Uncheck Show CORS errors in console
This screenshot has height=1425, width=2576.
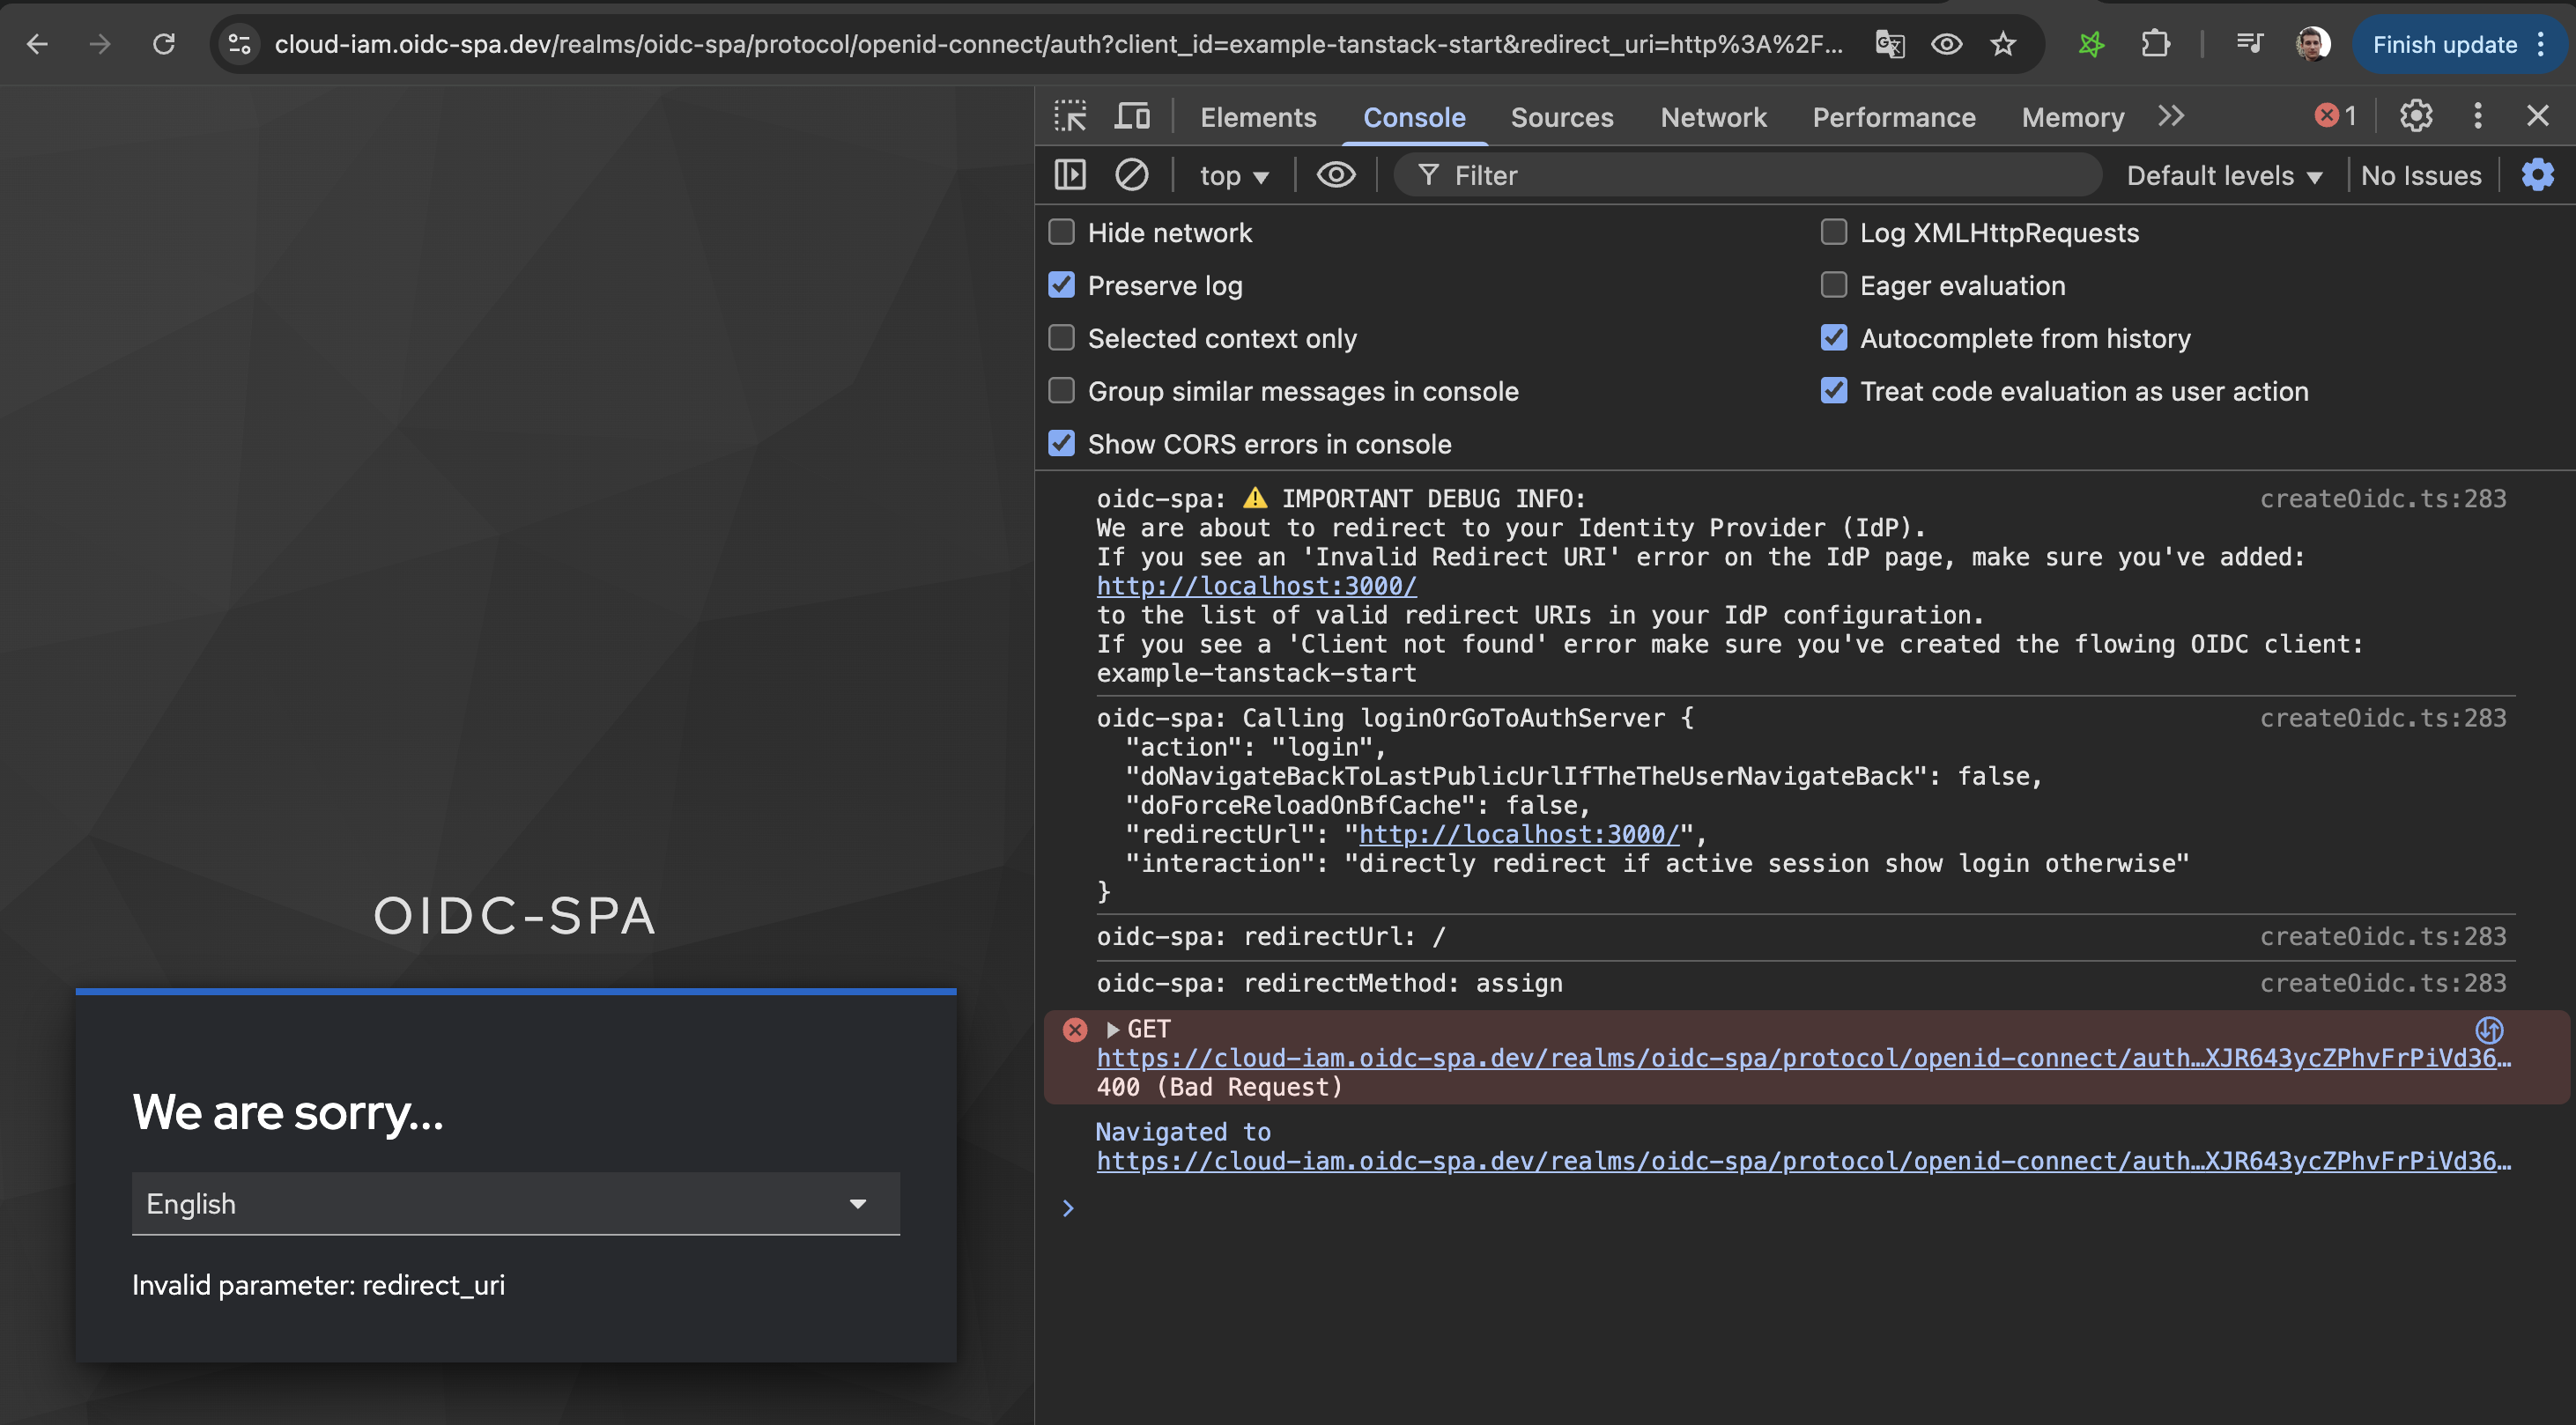tap(1061, 444)
